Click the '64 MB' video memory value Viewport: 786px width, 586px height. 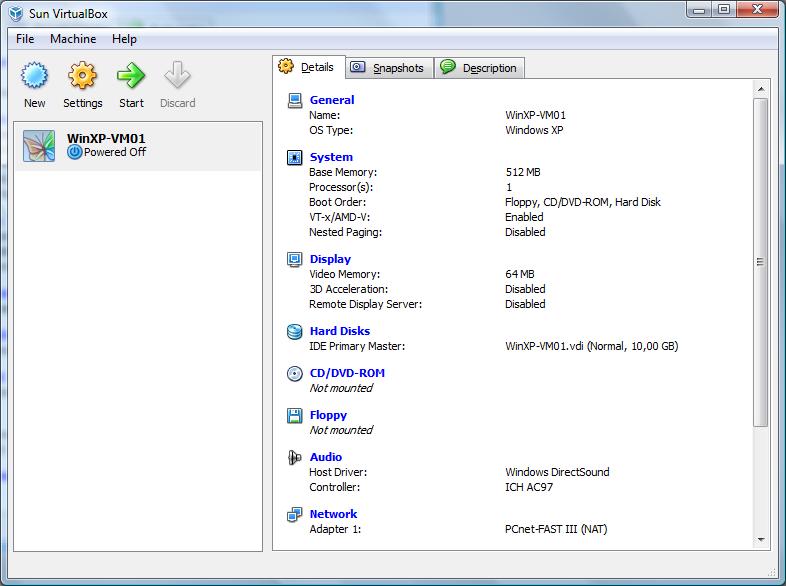pyautogui.click(x=520, y=274)
